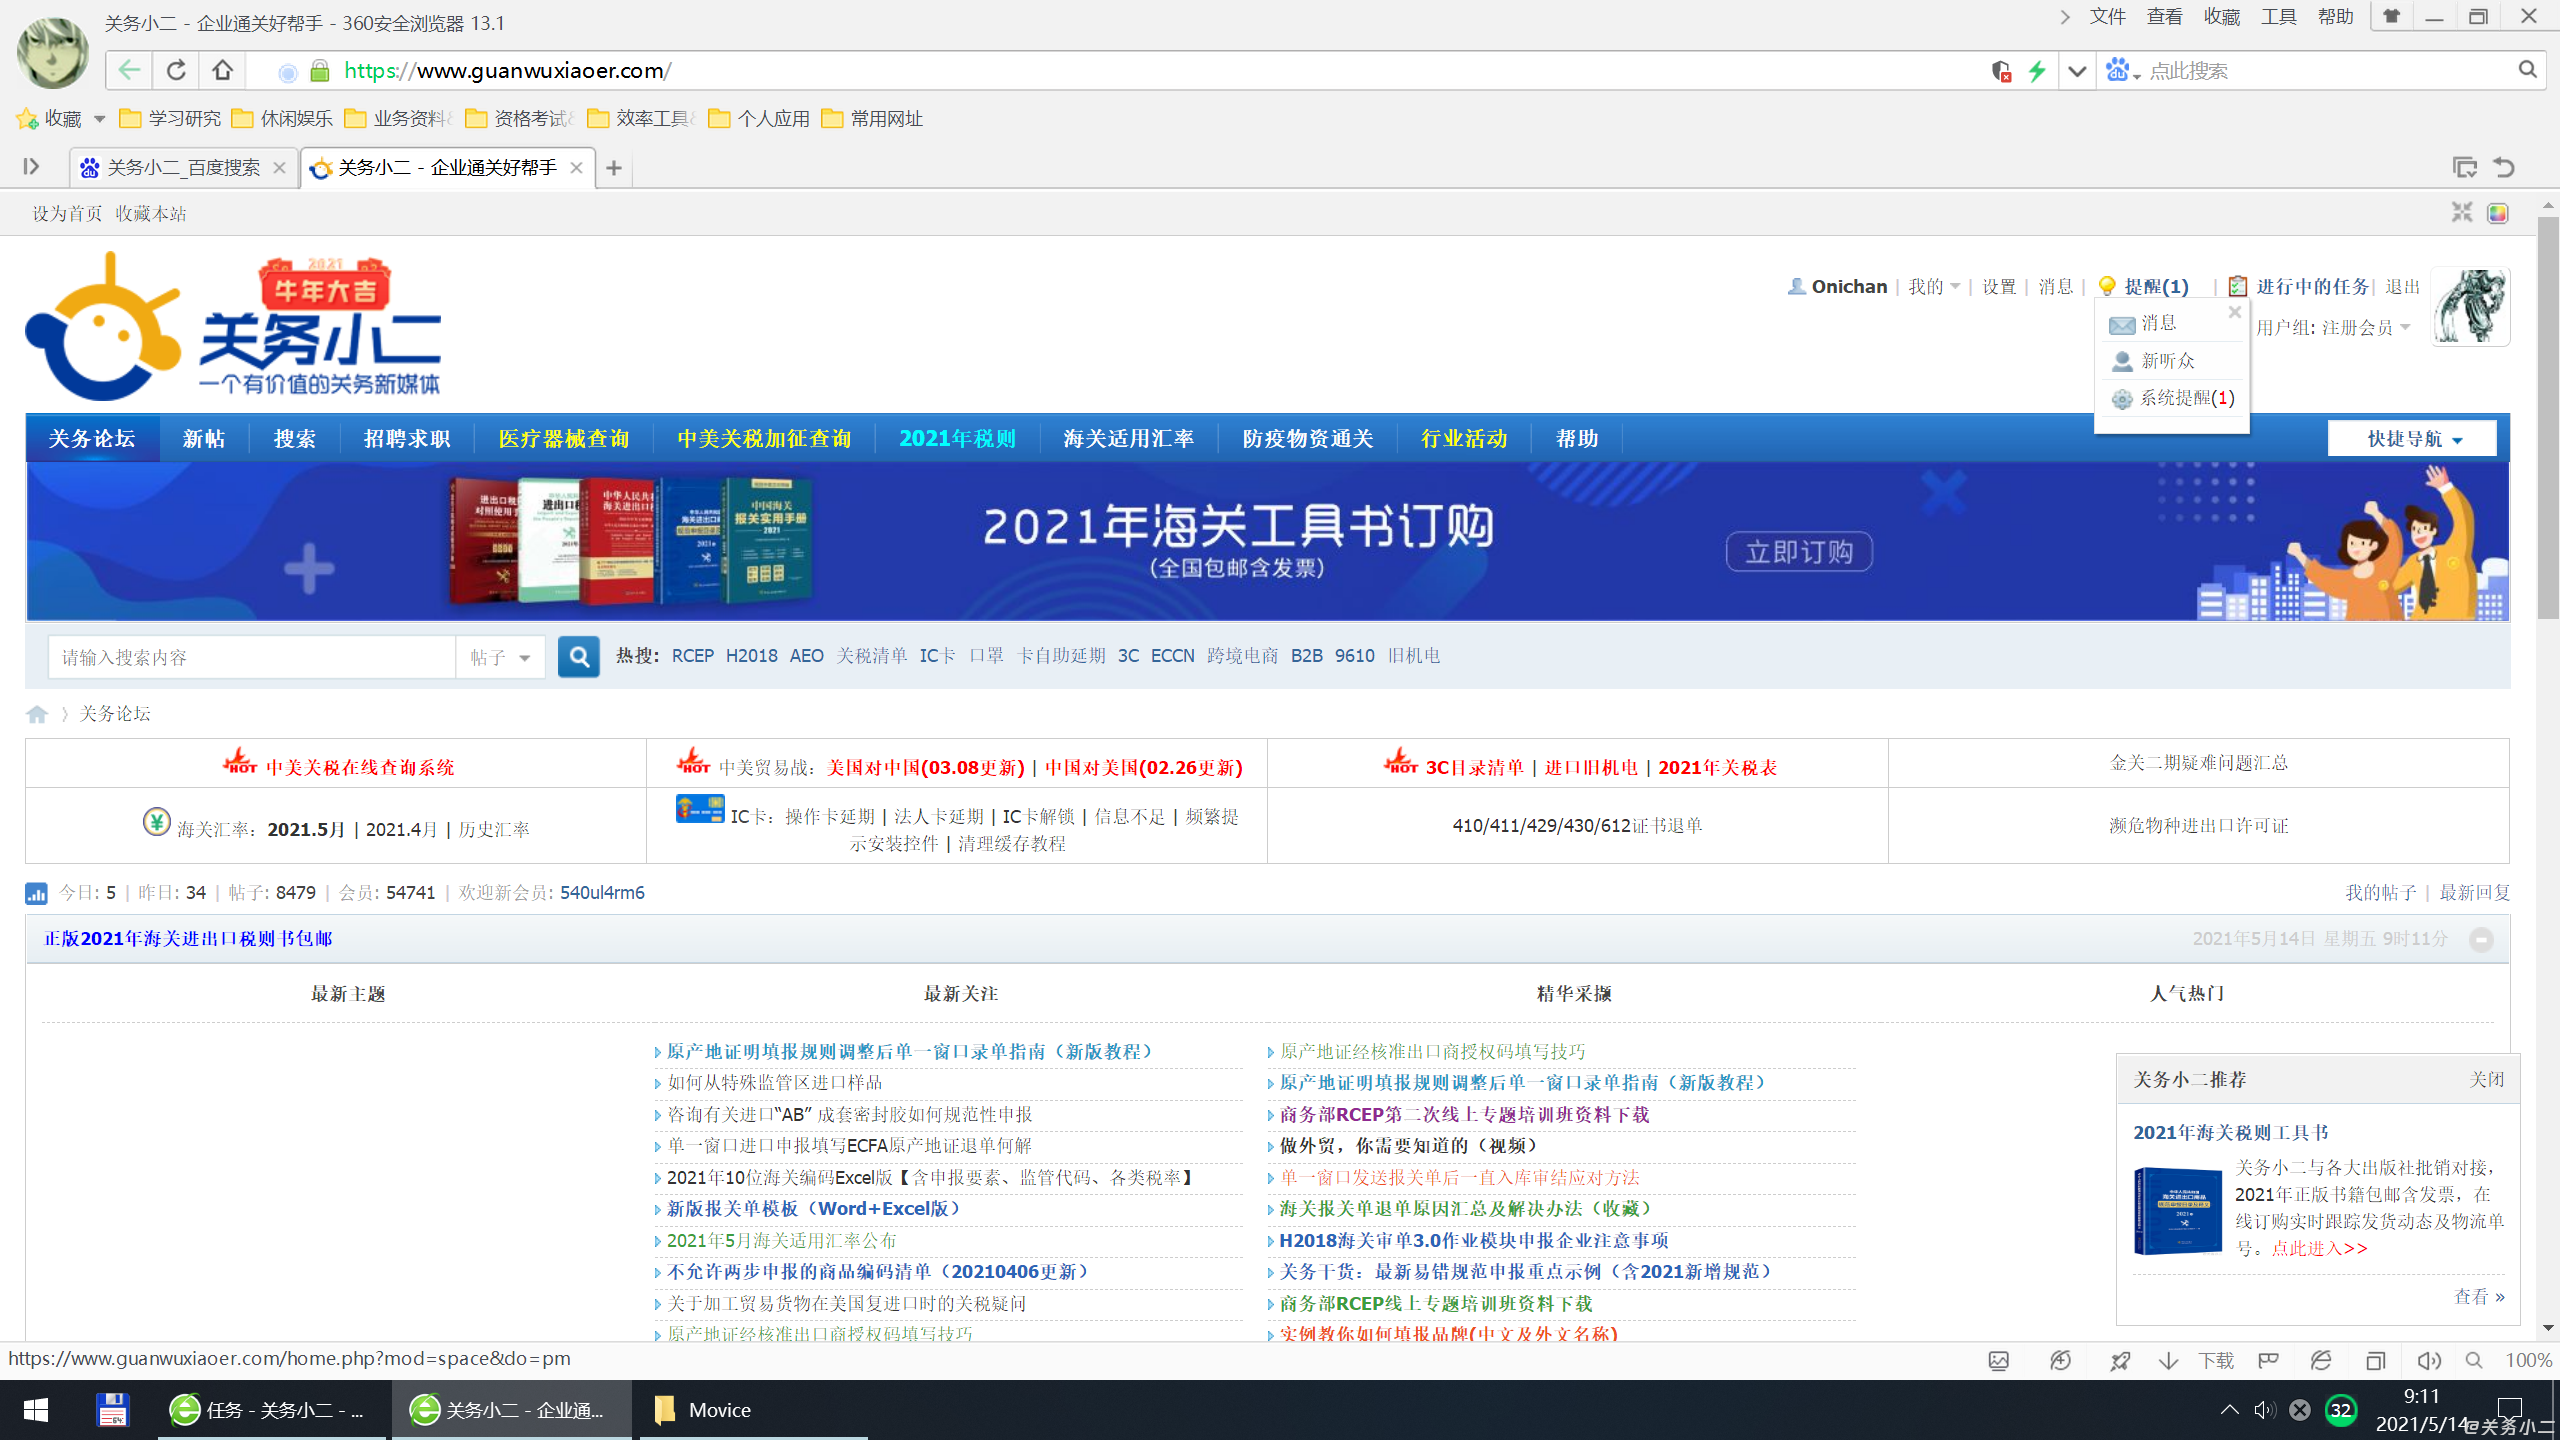
Task: Expand the address bar dropdown chevron
Action: 2077,71
